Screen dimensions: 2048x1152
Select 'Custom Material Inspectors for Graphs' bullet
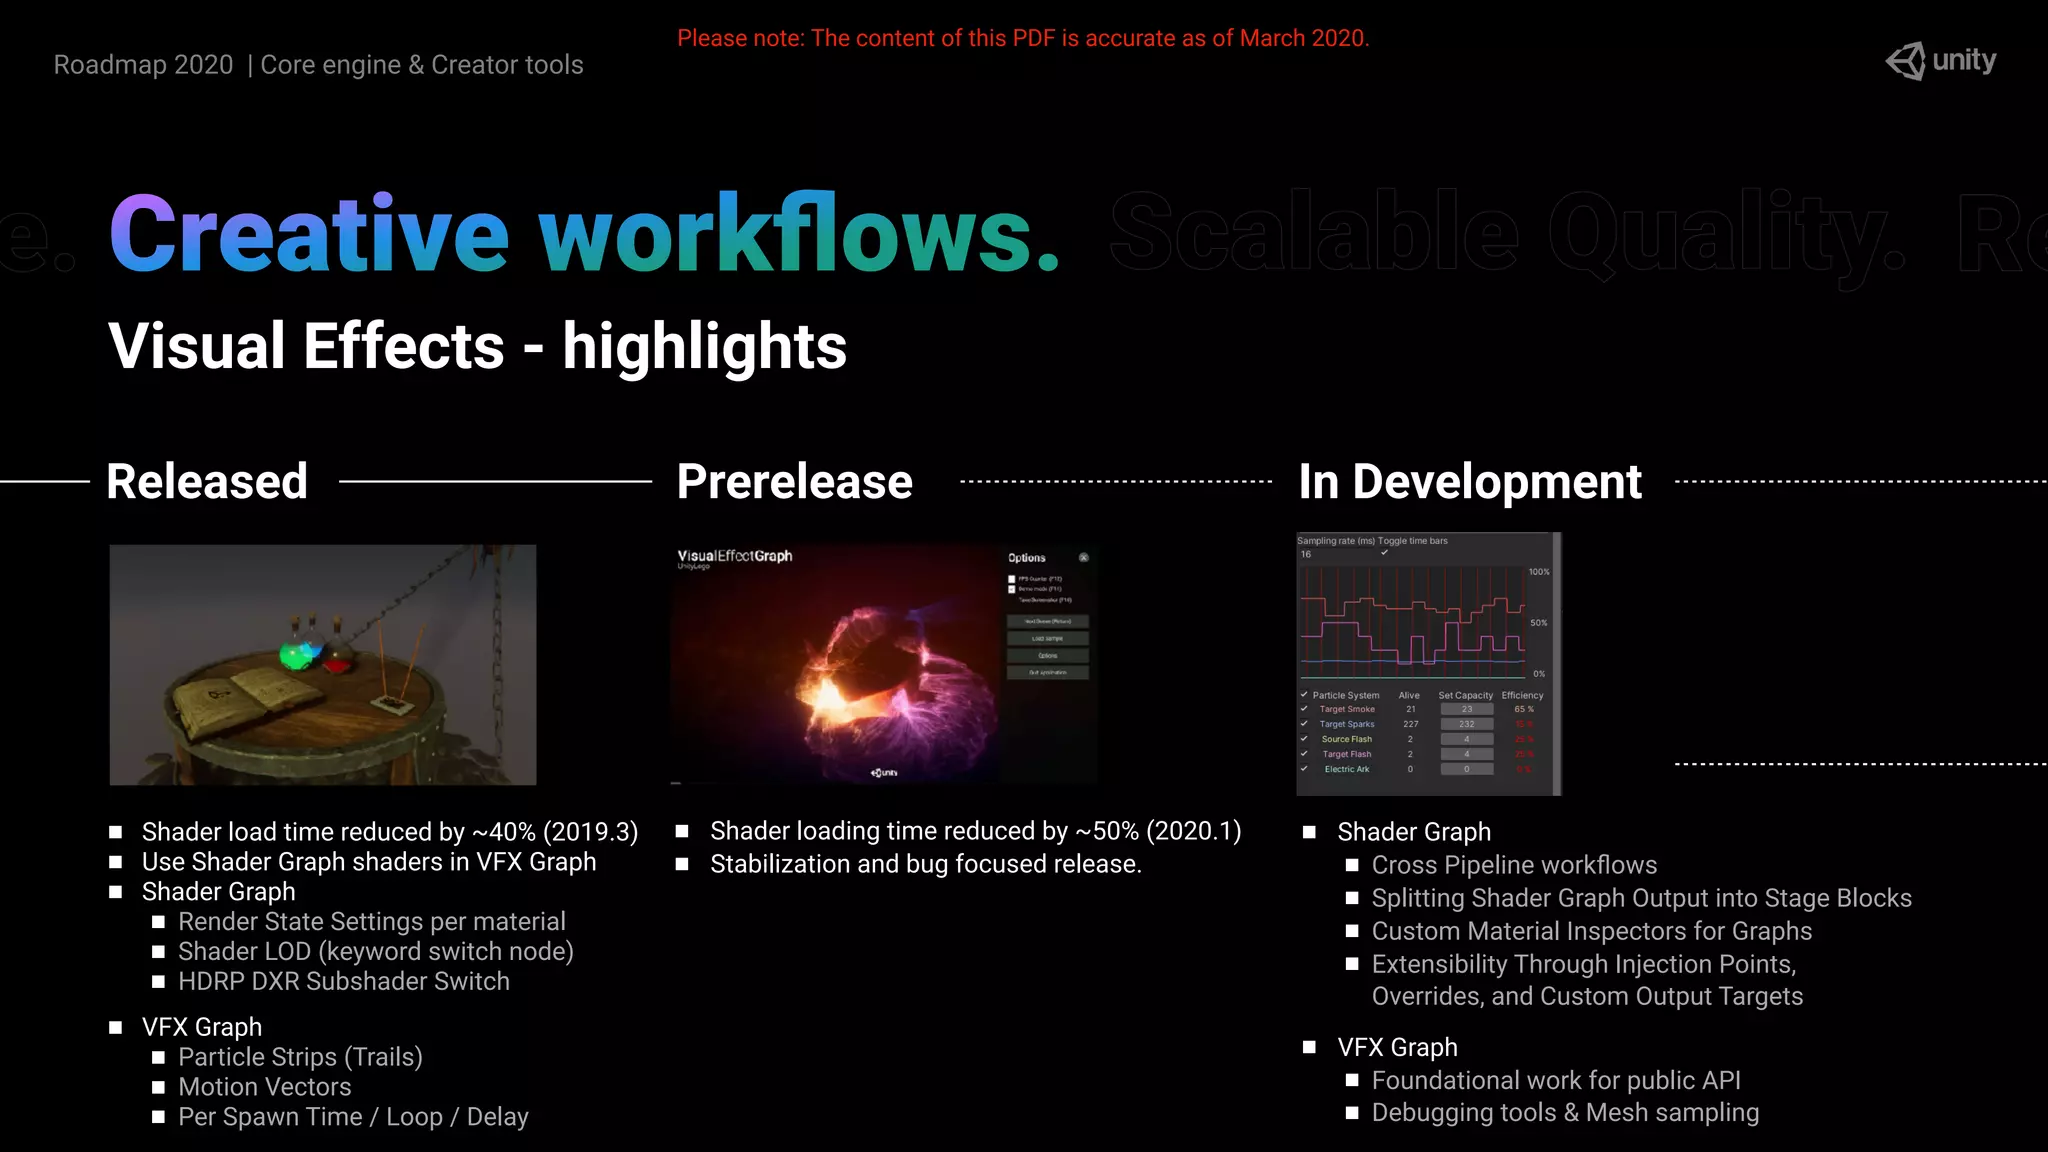[x=1592, y=931]
